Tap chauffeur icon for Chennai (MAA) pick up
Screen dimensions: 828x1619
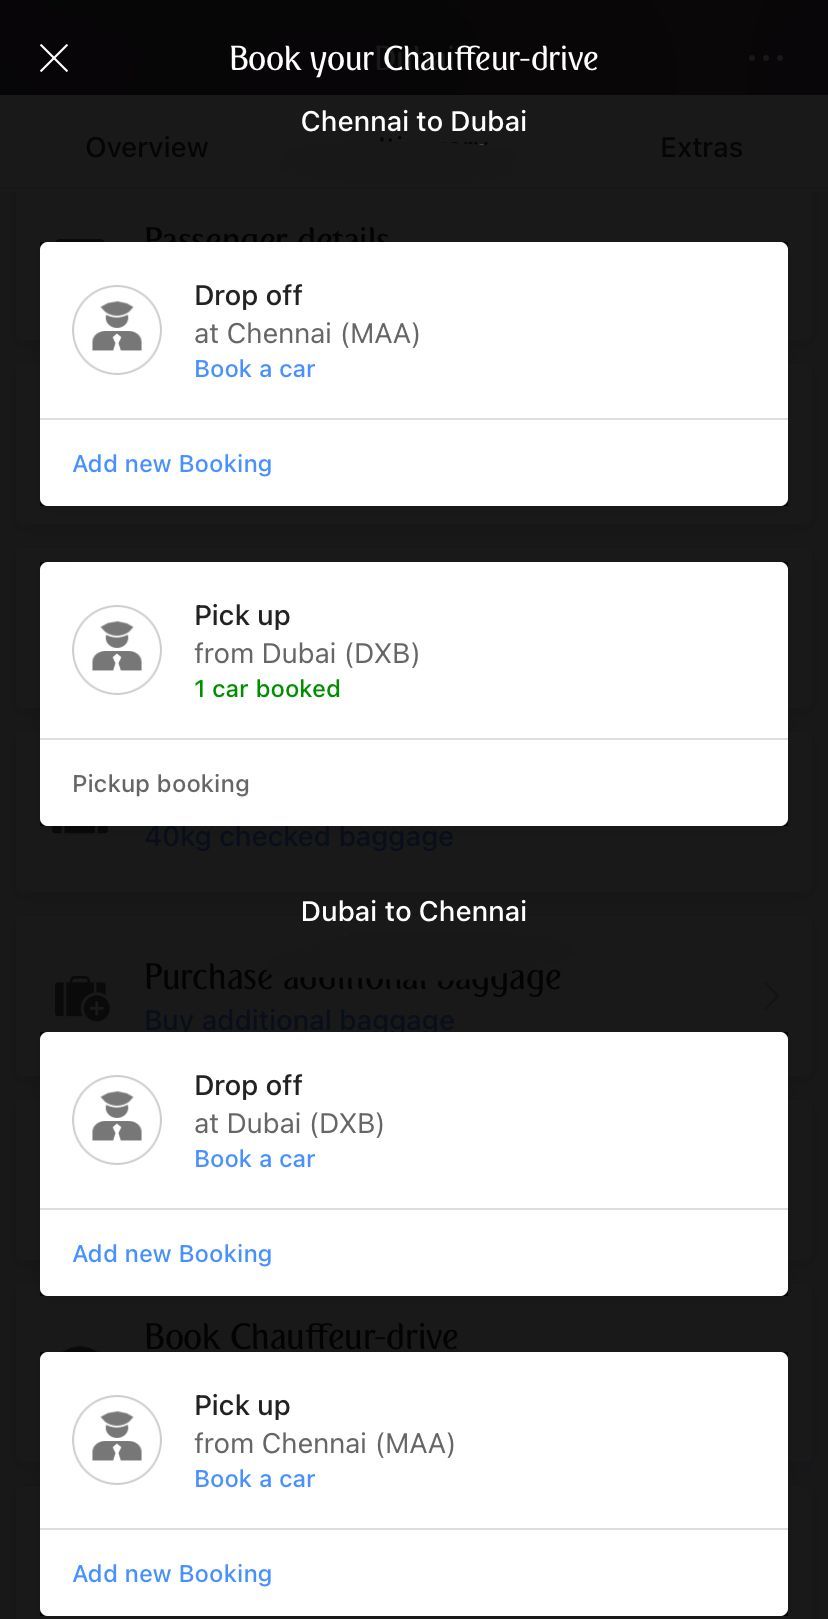click(117, 1440)
